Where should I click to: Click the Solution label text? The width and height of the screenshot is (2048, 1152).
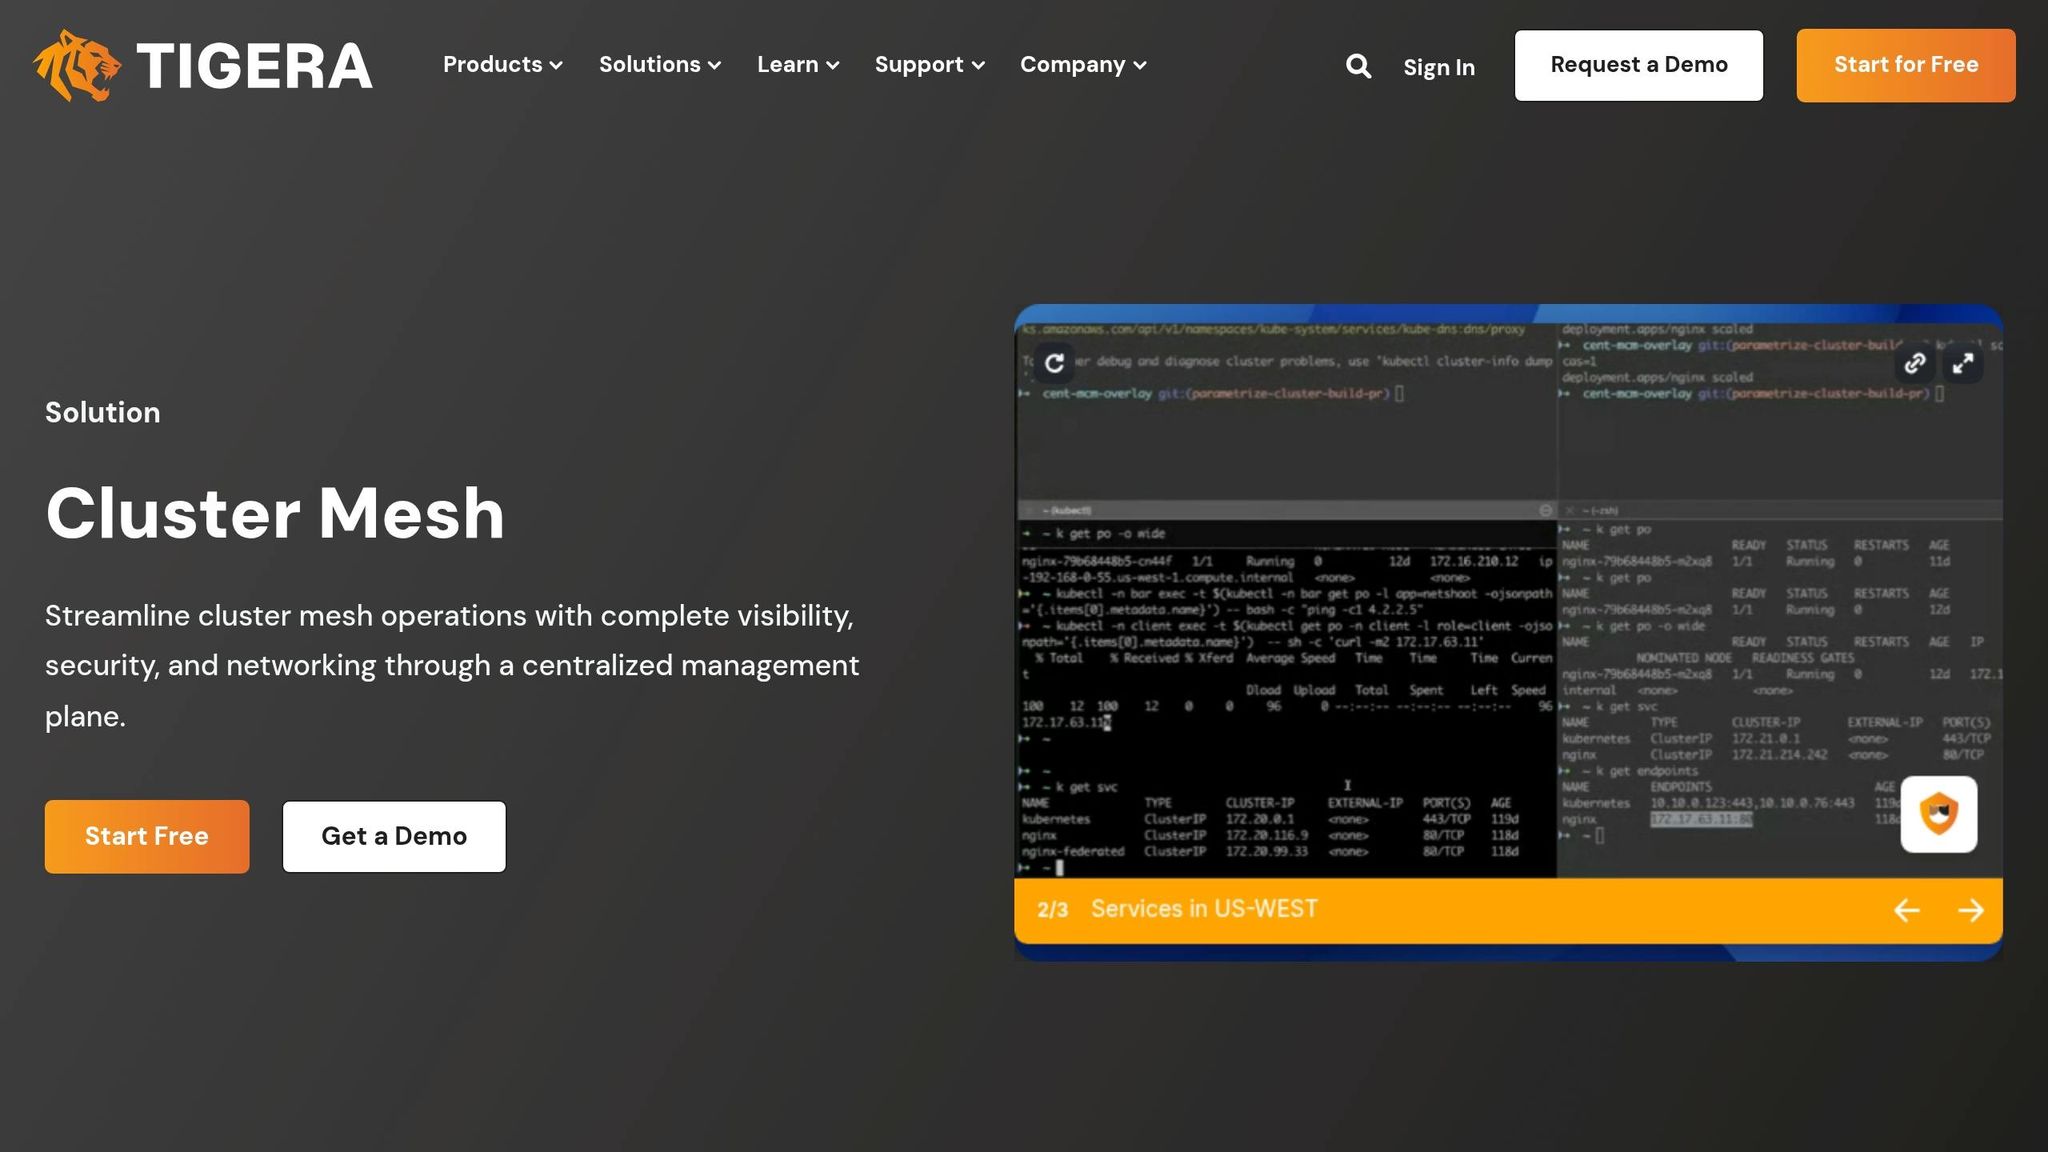pyautogui.click(x=103, y=412)
